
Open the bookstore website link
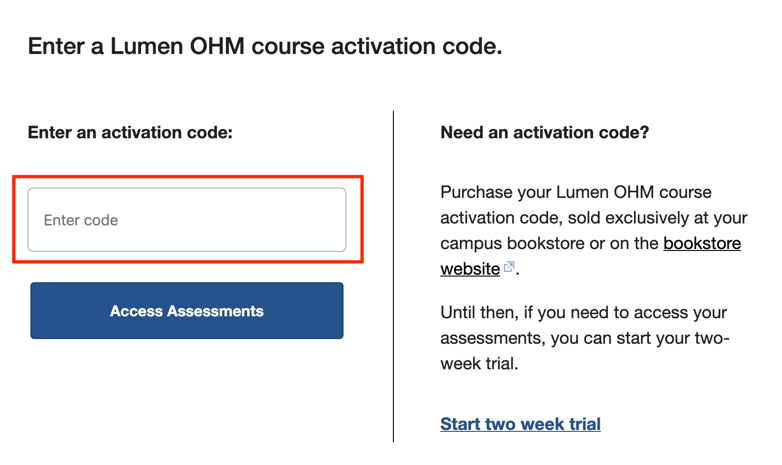click(x=701, y=243)
